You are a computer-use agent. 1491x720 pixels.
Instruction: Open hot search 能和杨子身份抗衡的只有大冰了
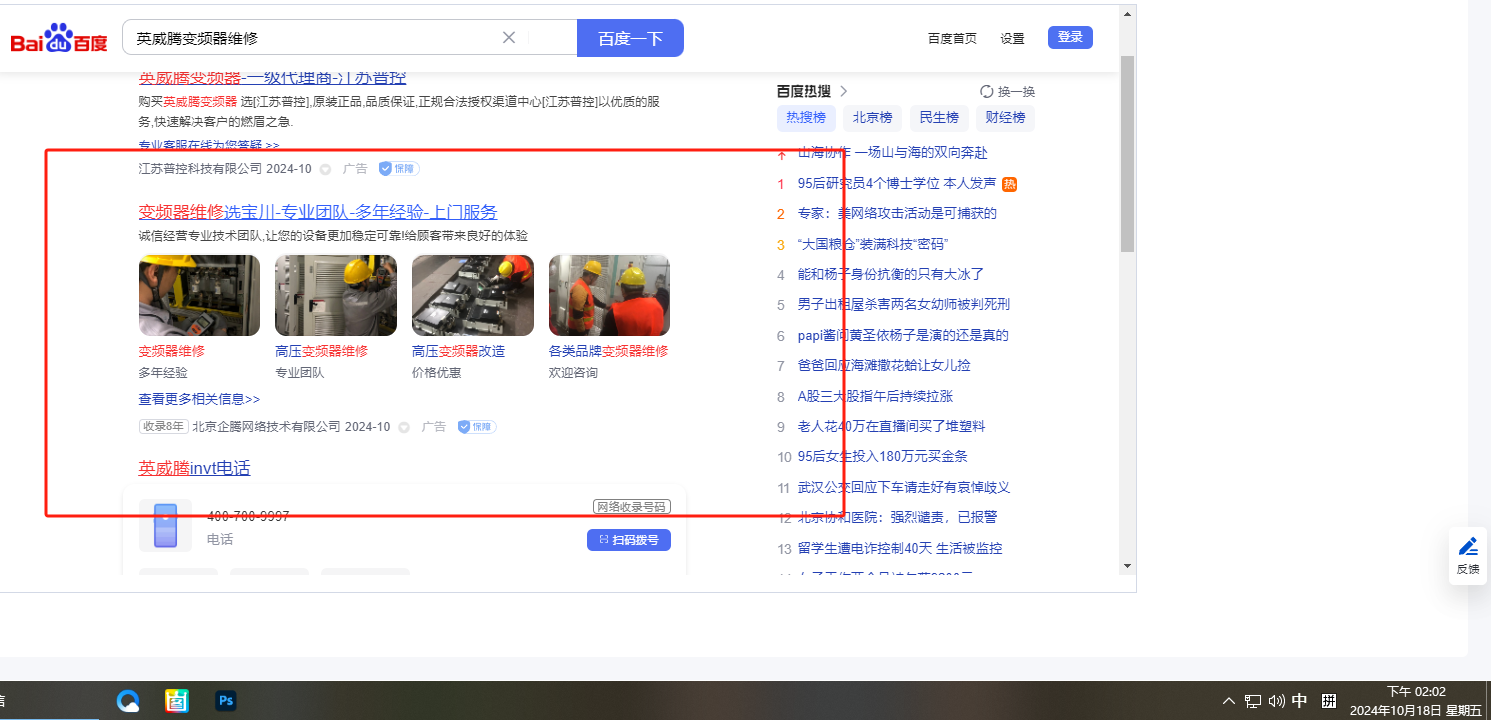(891, 274)
